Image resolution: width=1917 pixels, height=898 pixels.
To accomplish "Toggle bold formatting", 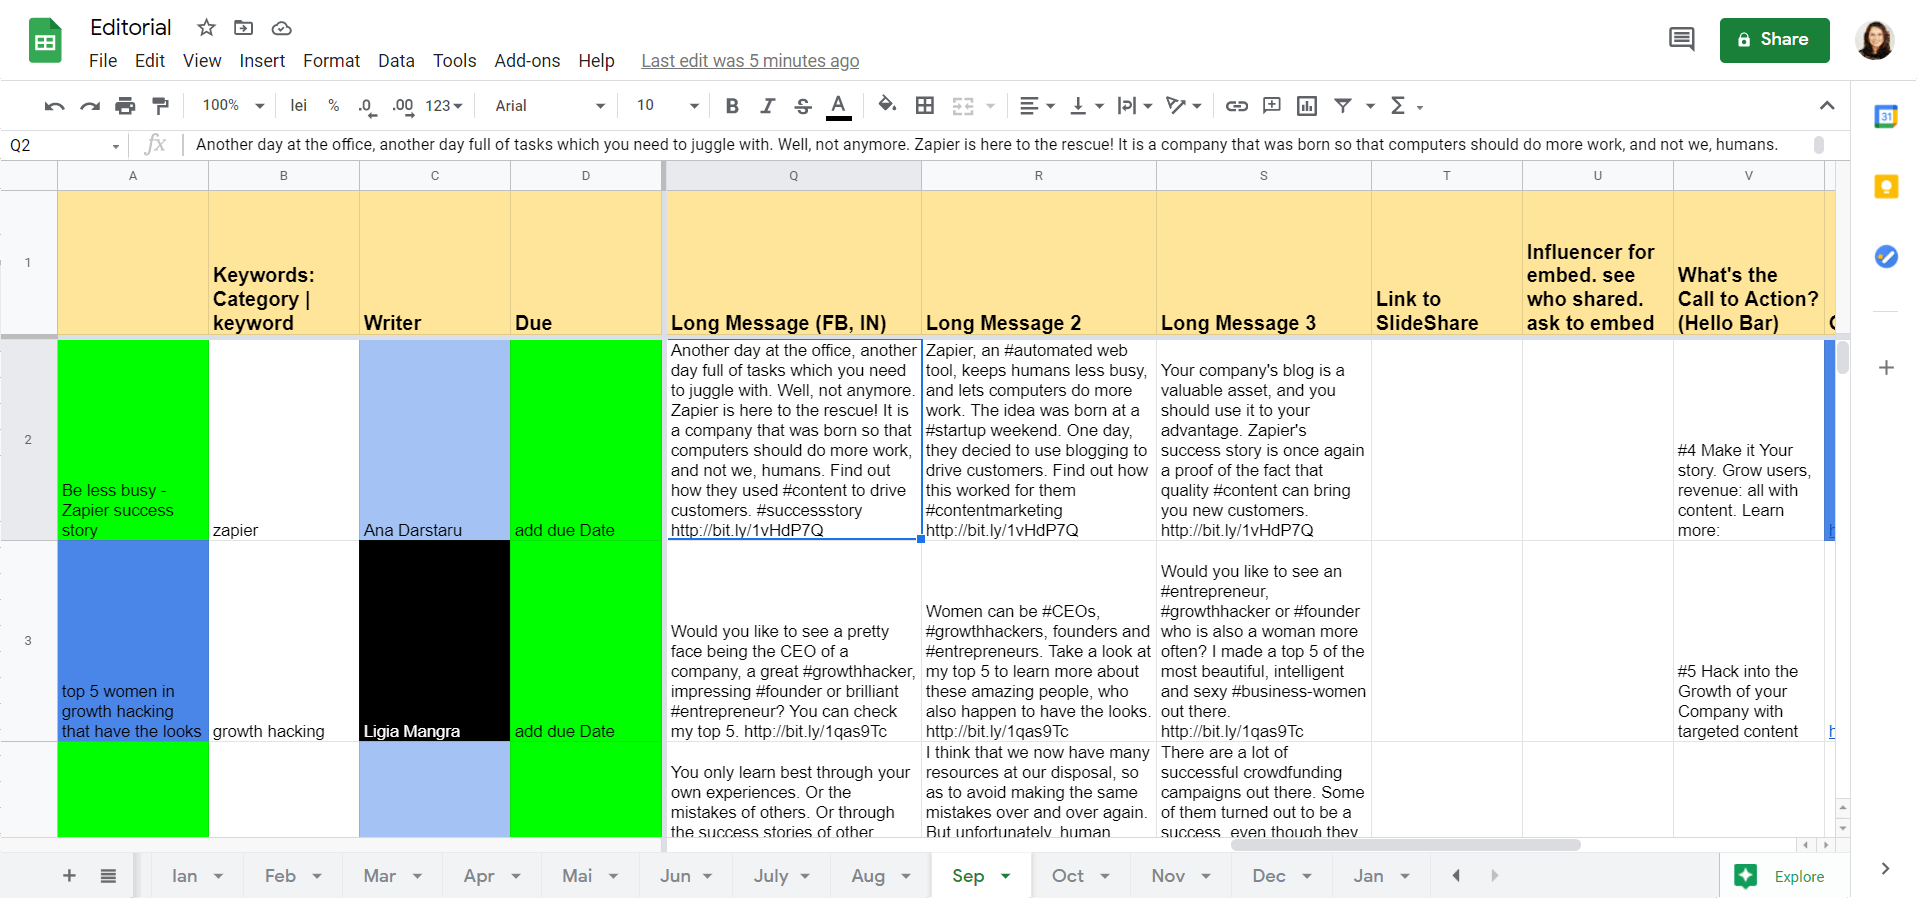I will point(732,106).
